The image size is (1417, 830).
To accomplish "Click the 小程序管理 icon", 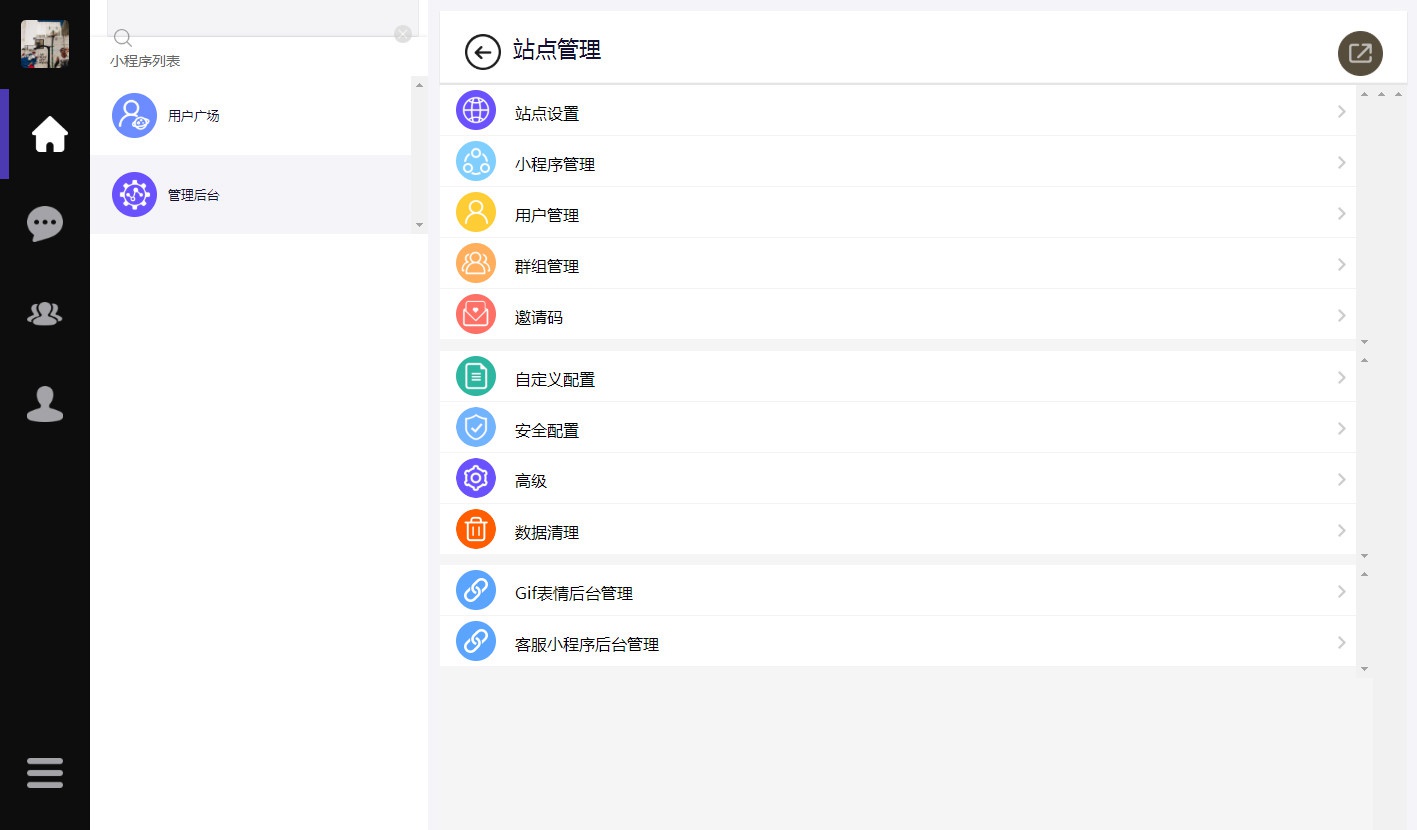I will 476,161.
